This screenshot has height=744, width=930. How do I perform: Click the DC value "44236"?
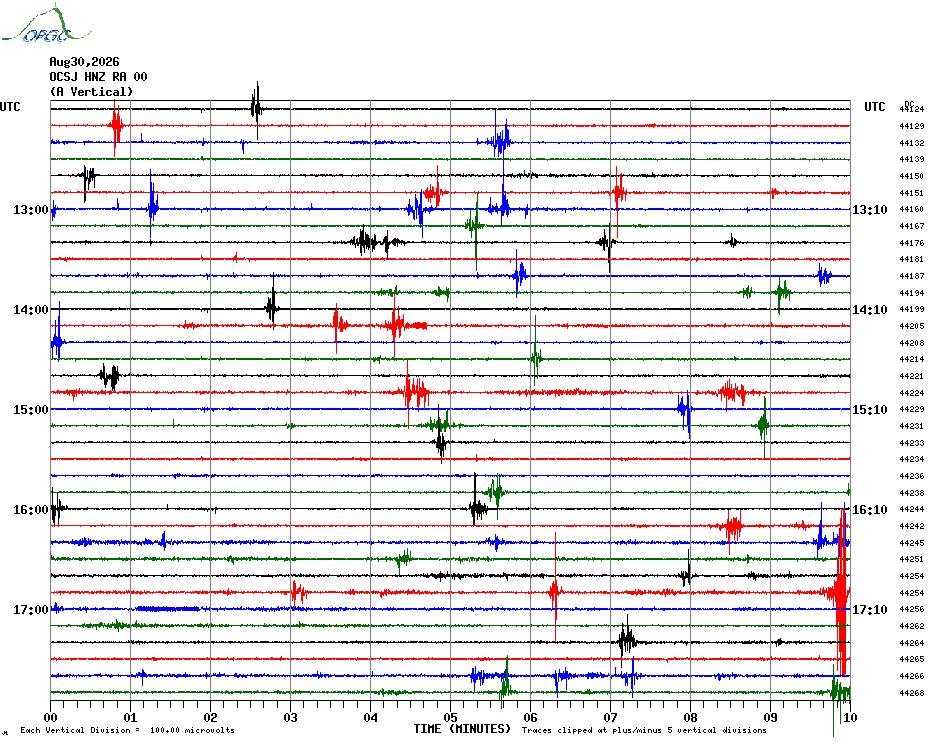tap(912, 476)
